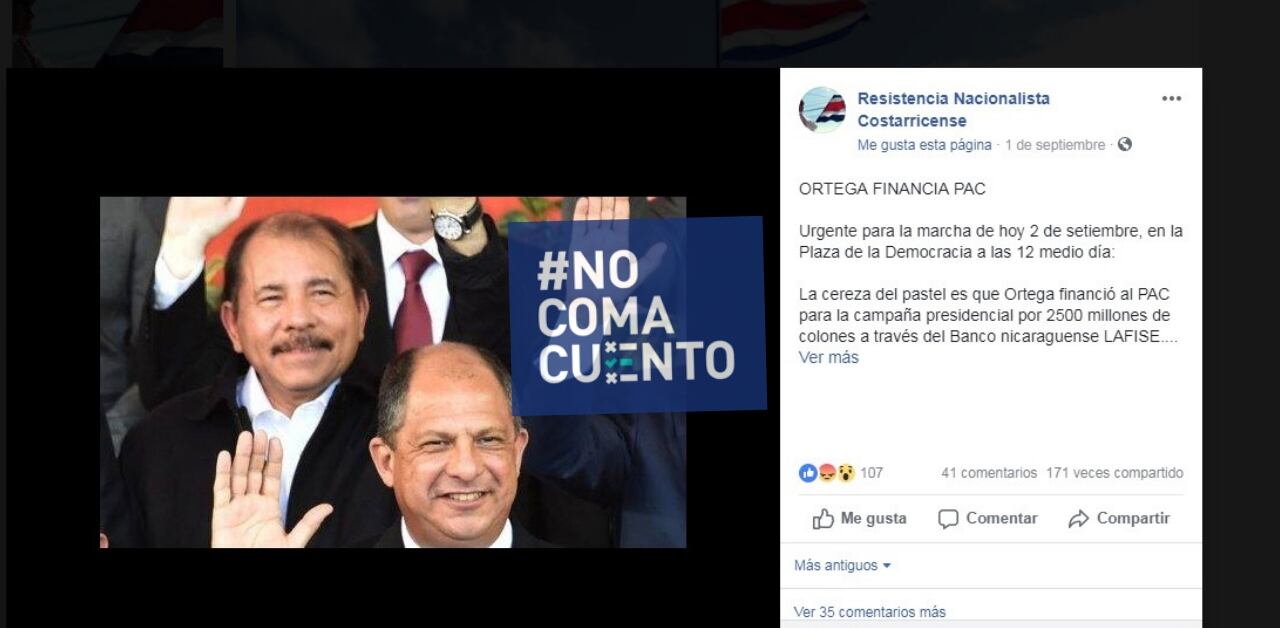Click the share arrow icon
Viewport: 1280px width, 628px height.
[1078, 519]
